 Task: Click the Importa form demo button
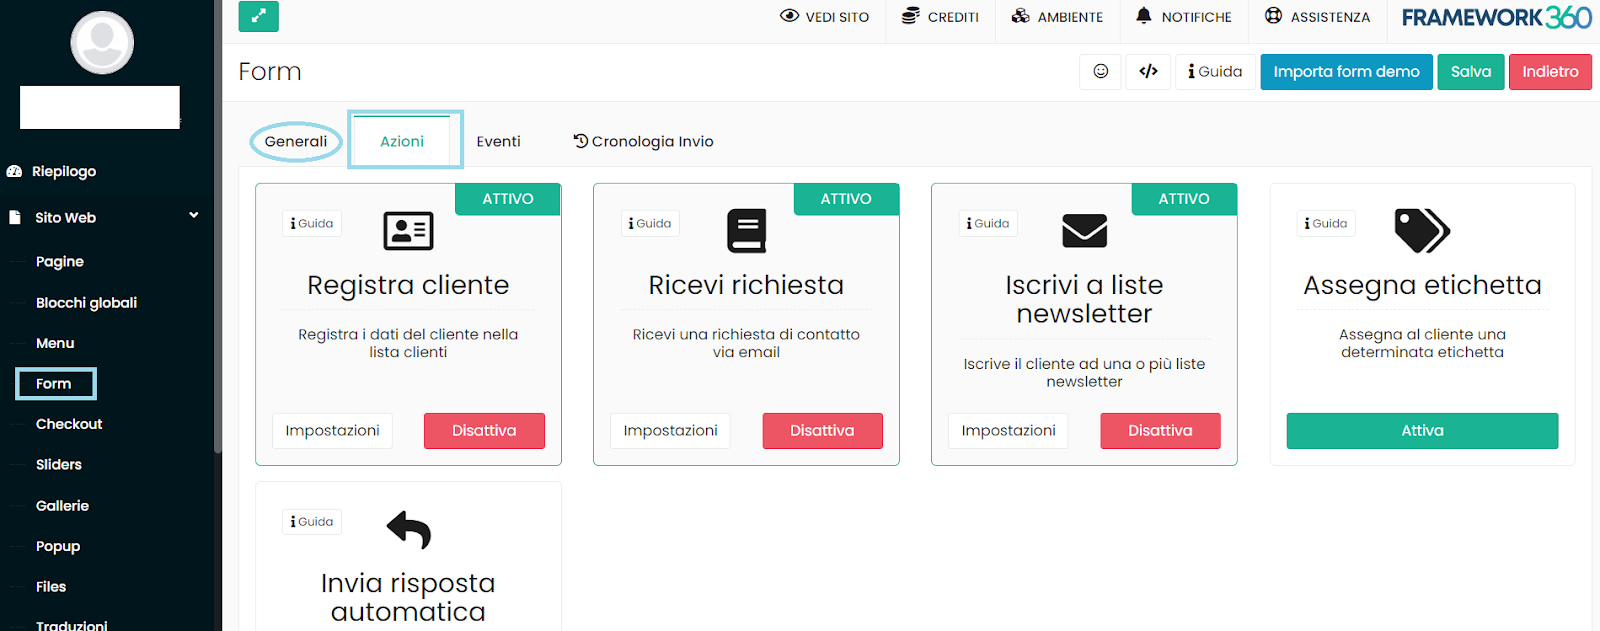(x=1346, y=72)
